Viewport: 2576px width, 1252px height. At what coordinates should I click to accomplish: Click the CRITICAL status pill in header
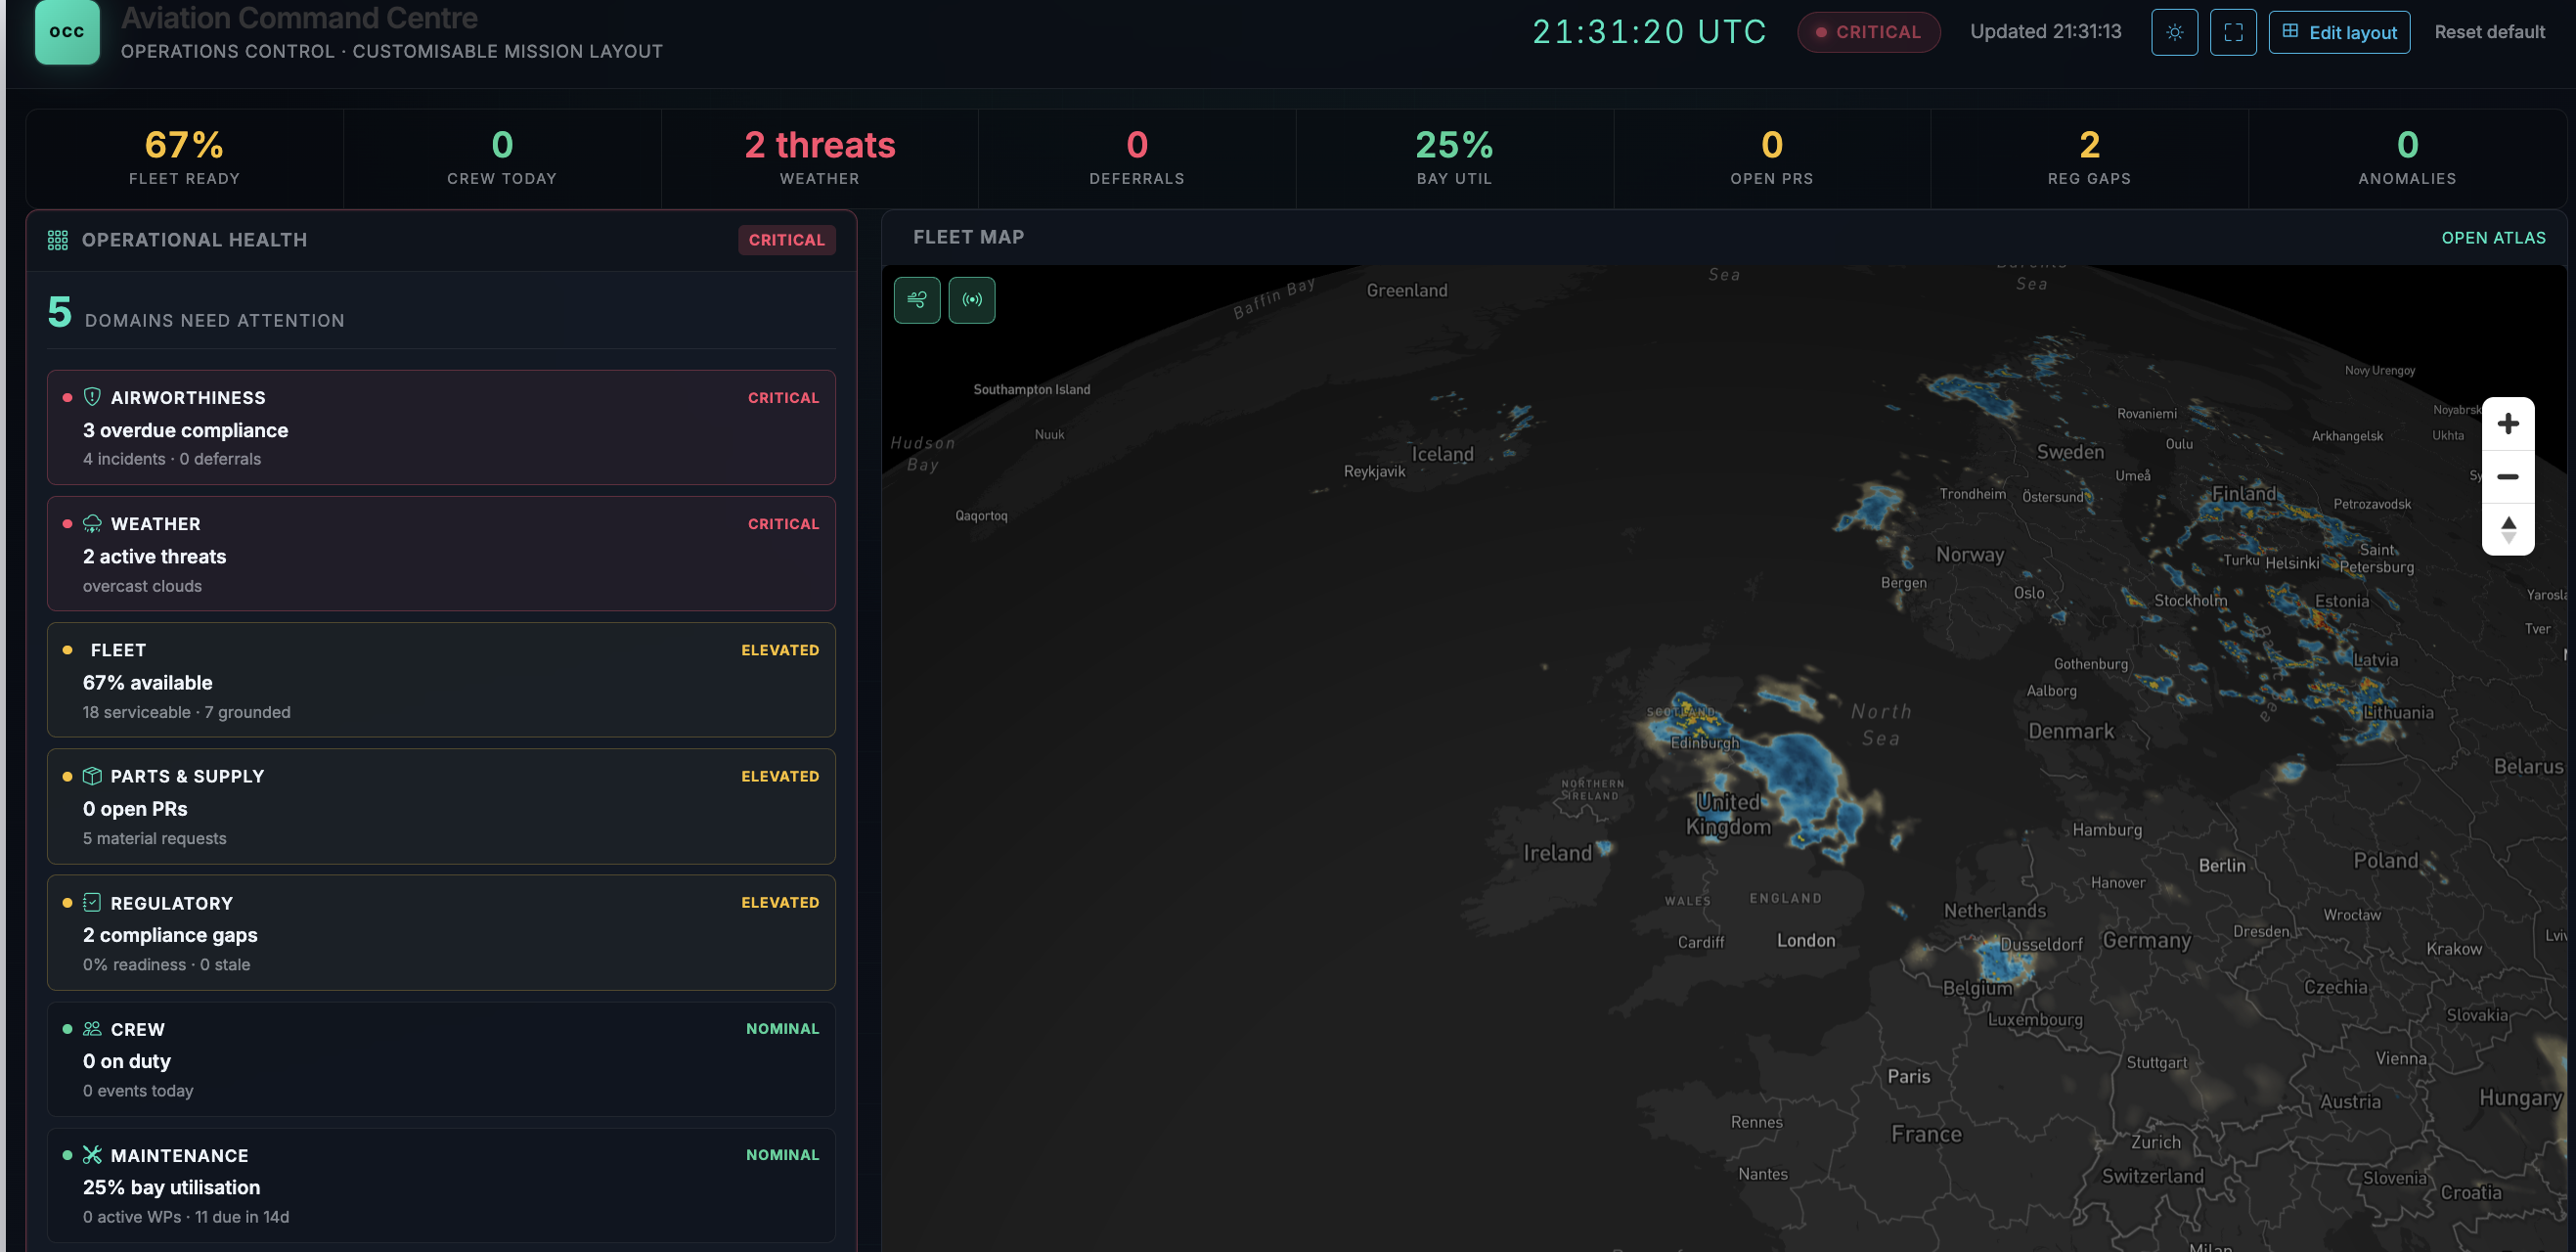1868,32
